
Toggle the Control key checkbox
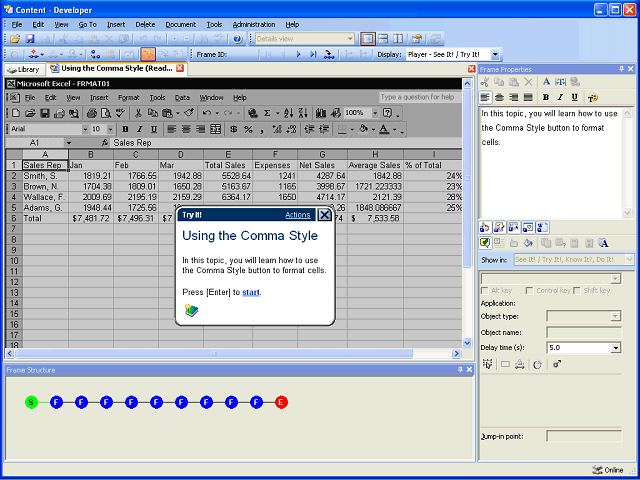[529, 291]
